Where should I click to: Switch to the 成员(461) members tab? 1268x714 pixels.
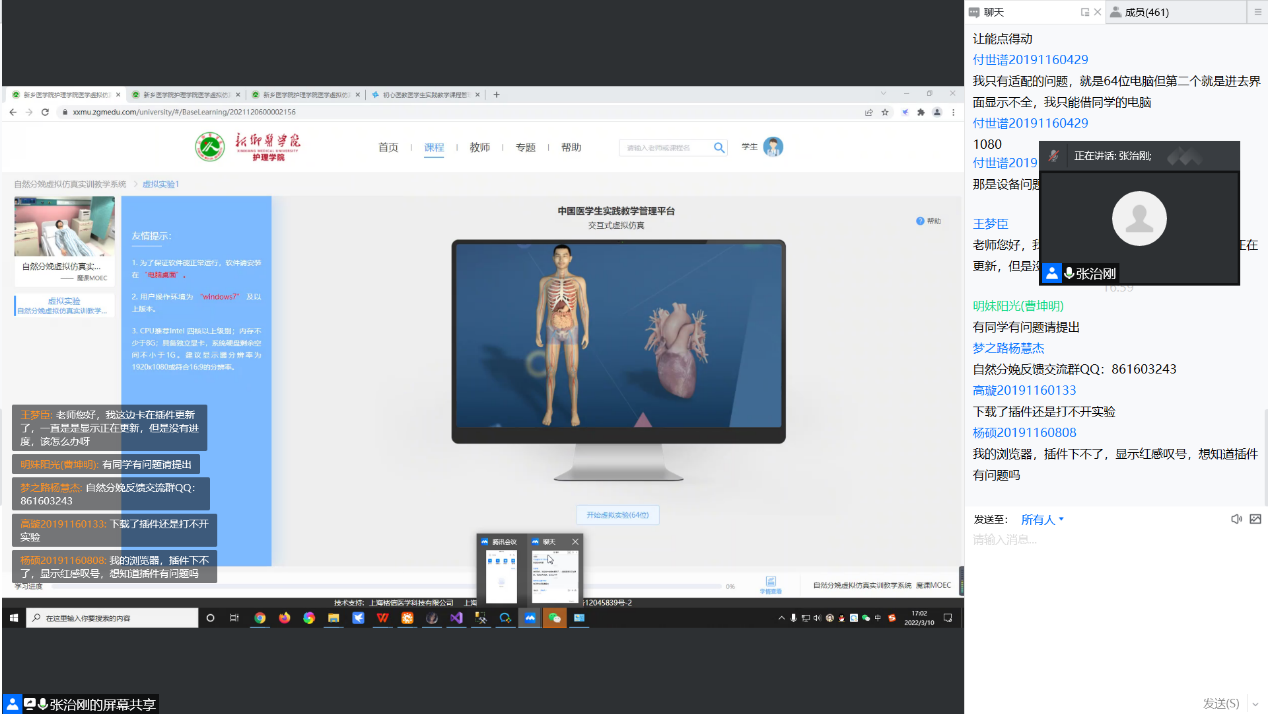(1145, 12)
